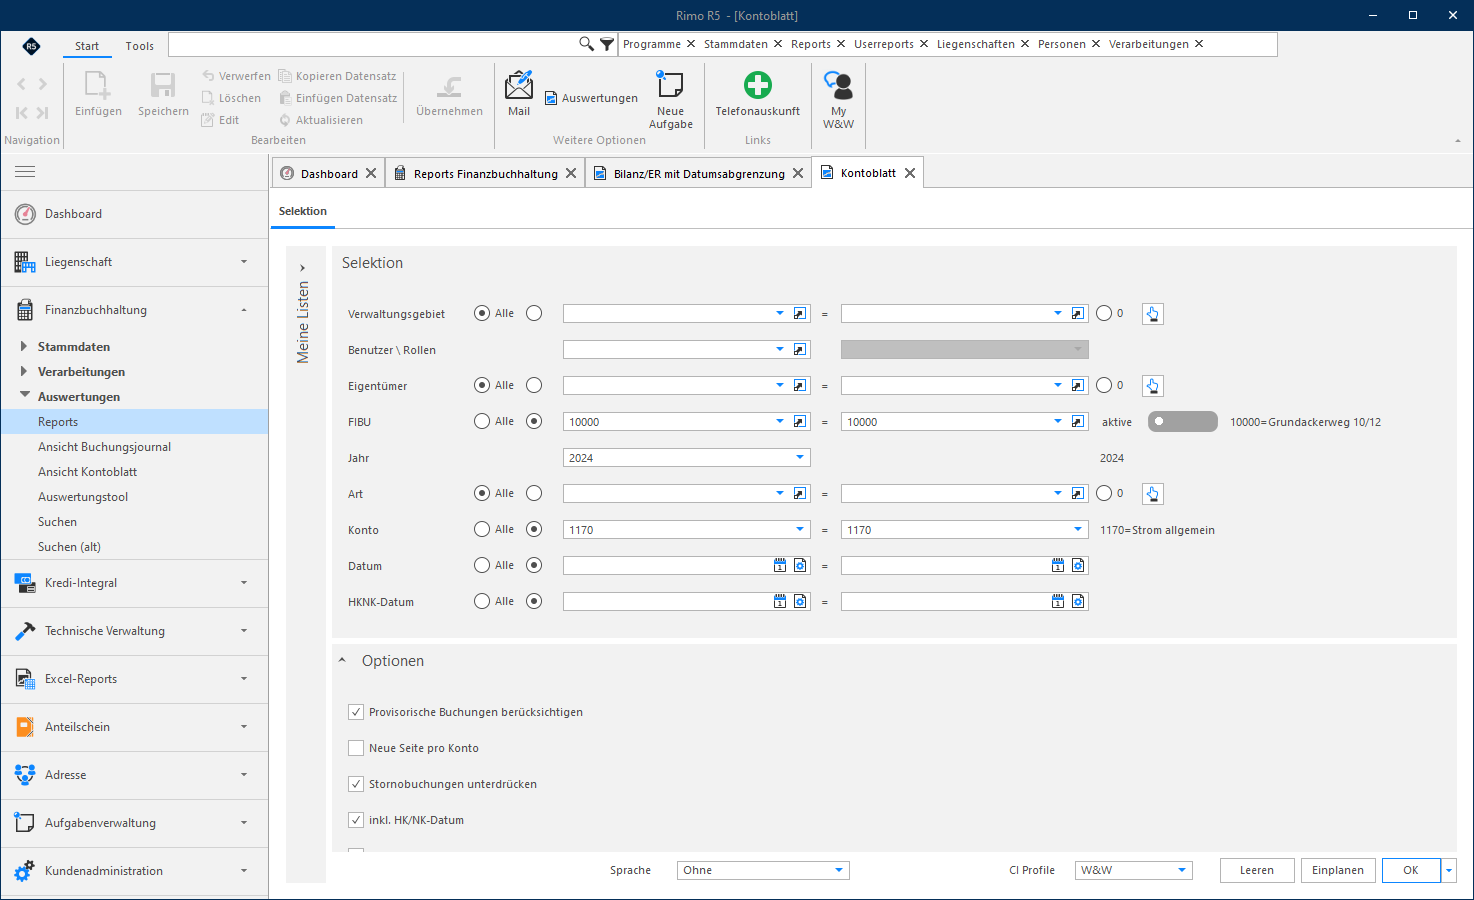This screenshot has width=1474, height=900.
Task: Open the HKNK-Datum end calendar picker icon
Action: (x=1058, y=602)
